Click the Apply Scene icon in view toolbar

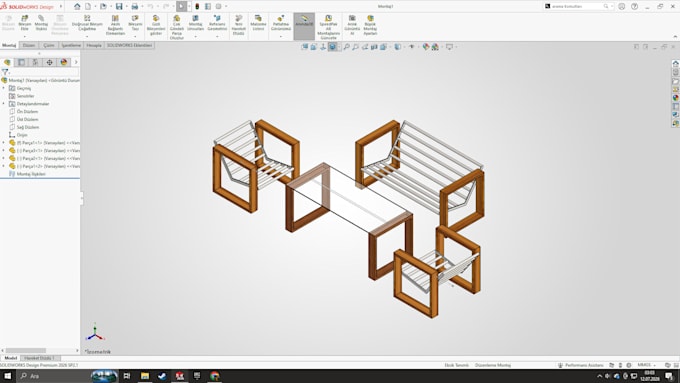435,47
